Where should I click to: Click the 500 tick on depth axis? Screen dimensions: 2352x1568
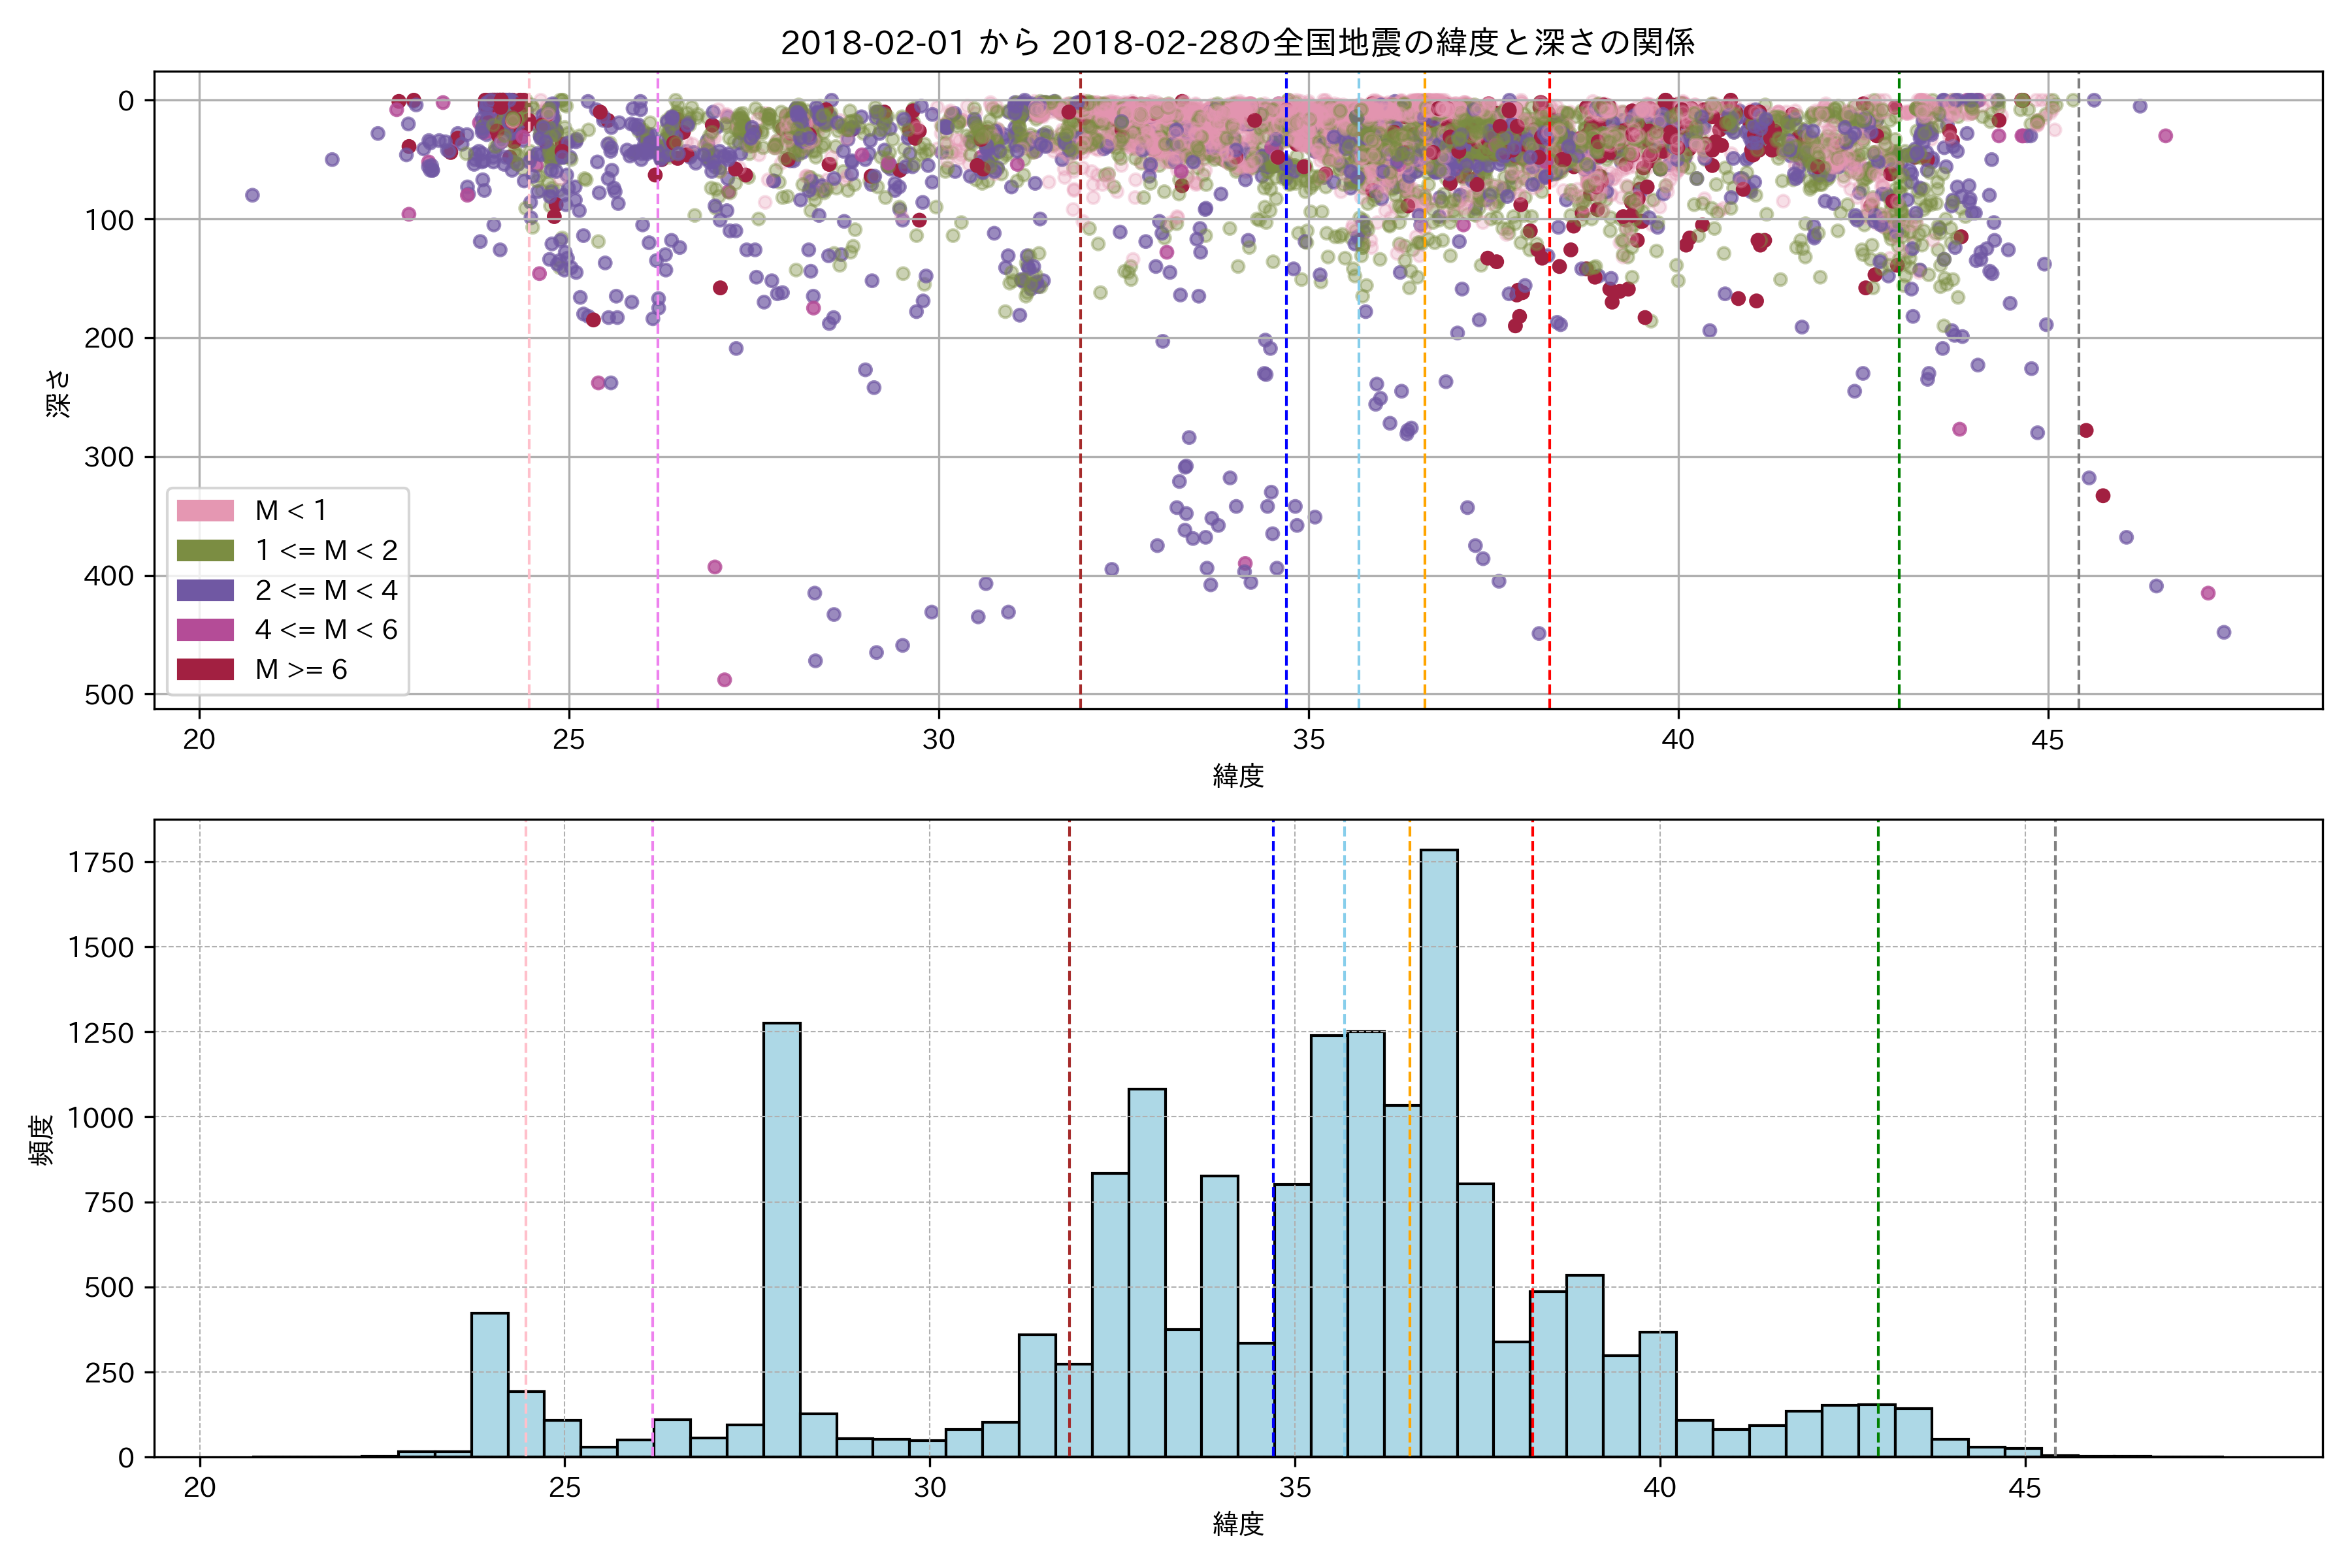pyautogui.click(x=109, y=695)
